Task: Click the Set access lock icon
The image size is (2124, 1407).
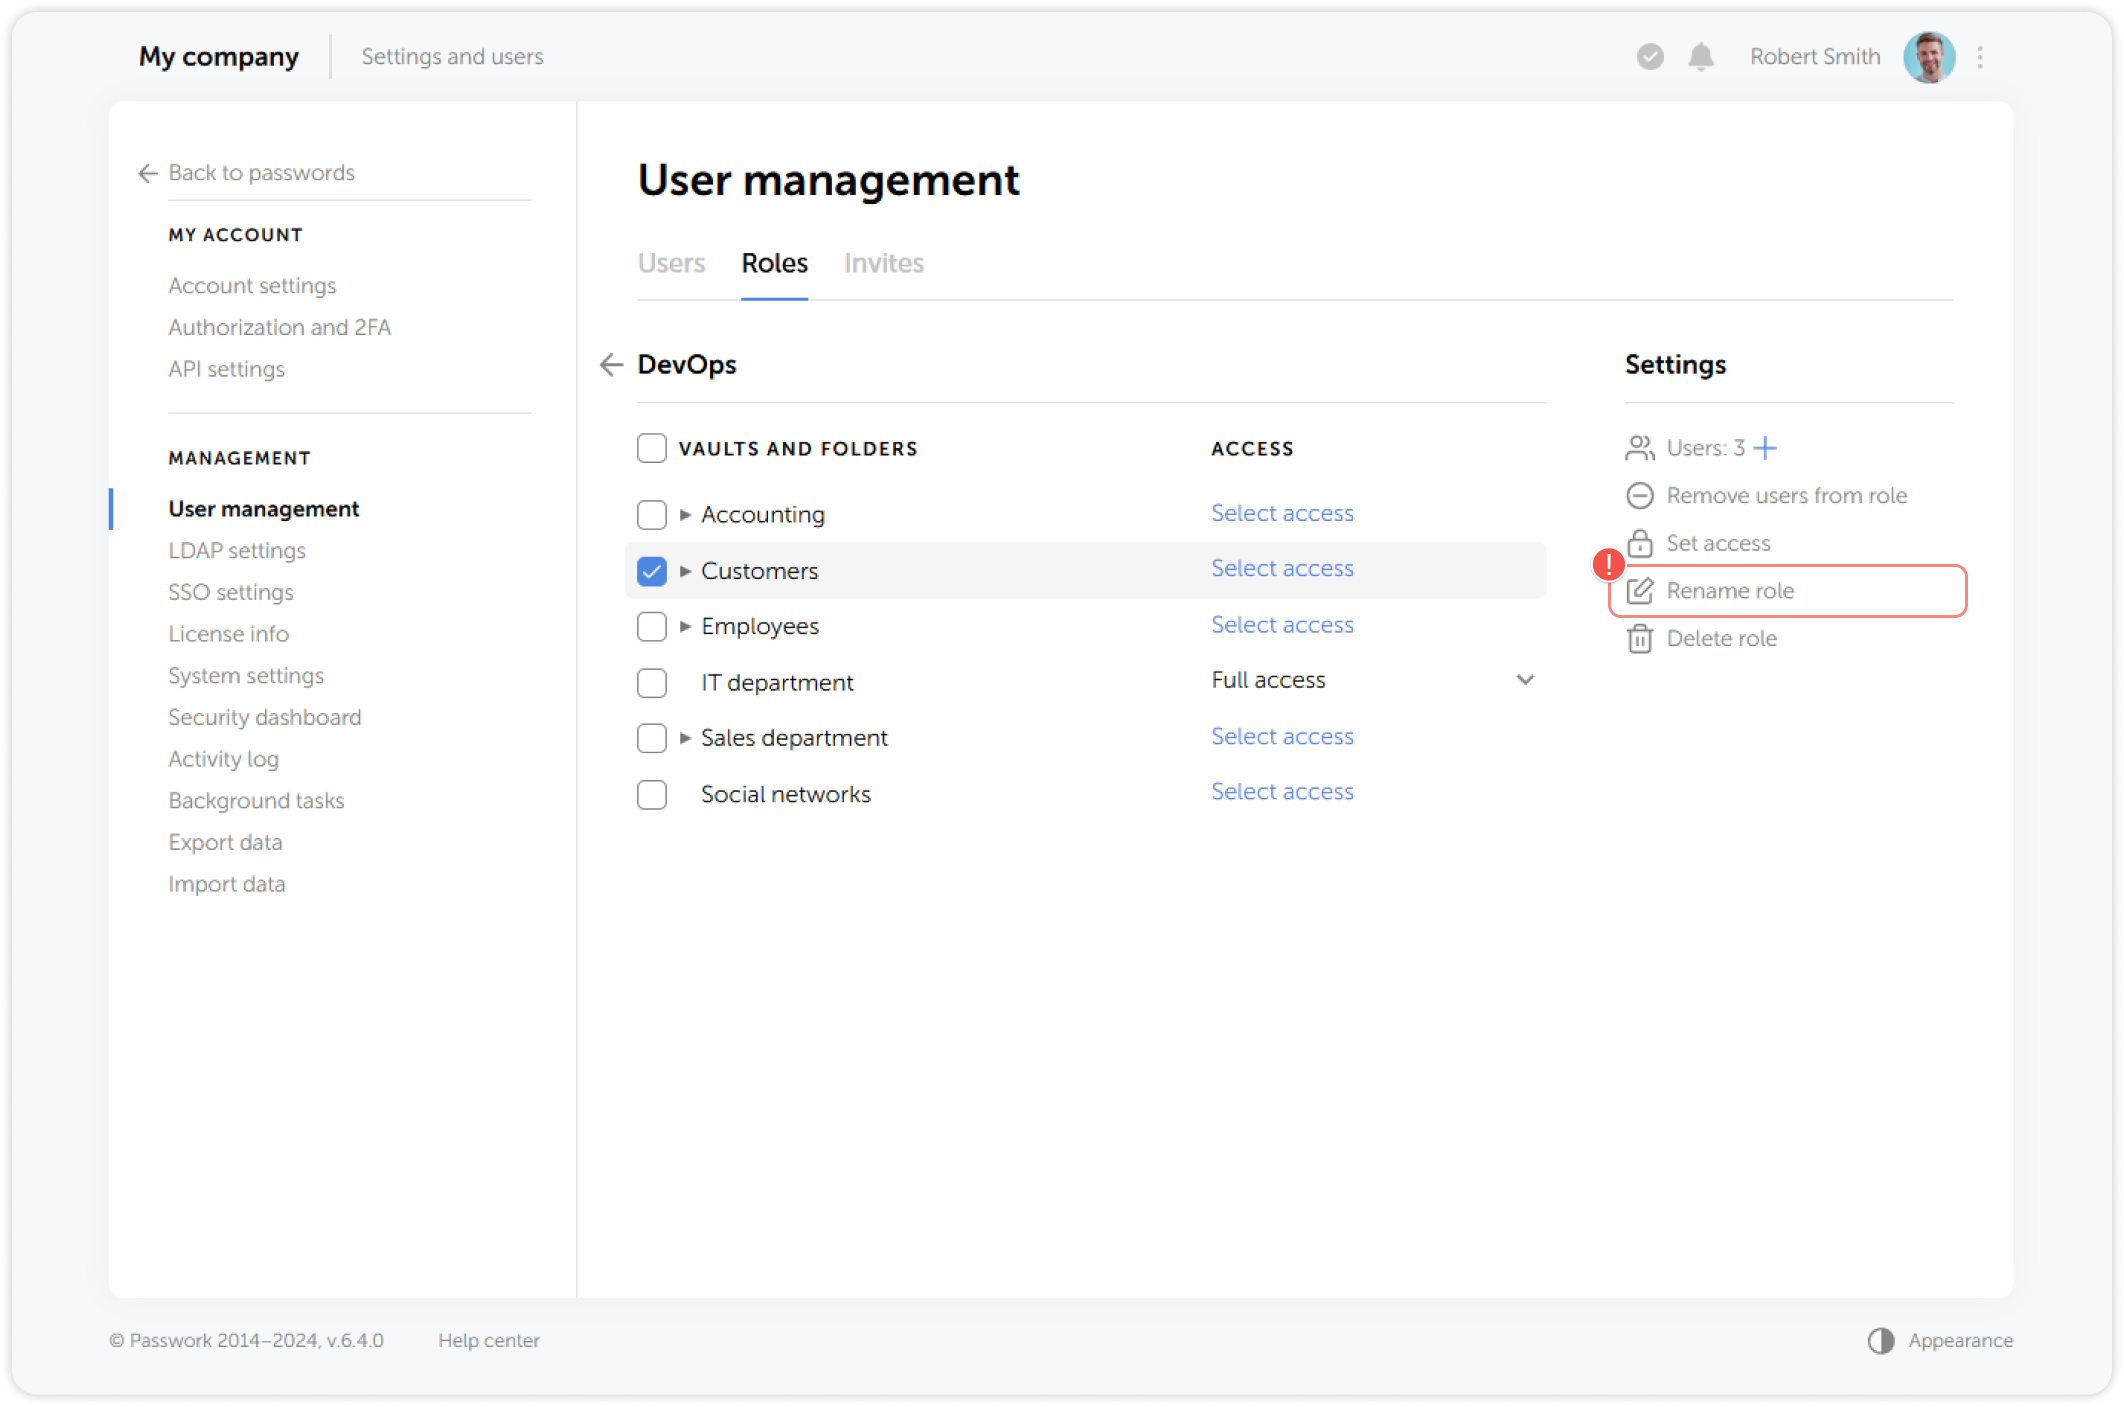Action: point(1640,544)
